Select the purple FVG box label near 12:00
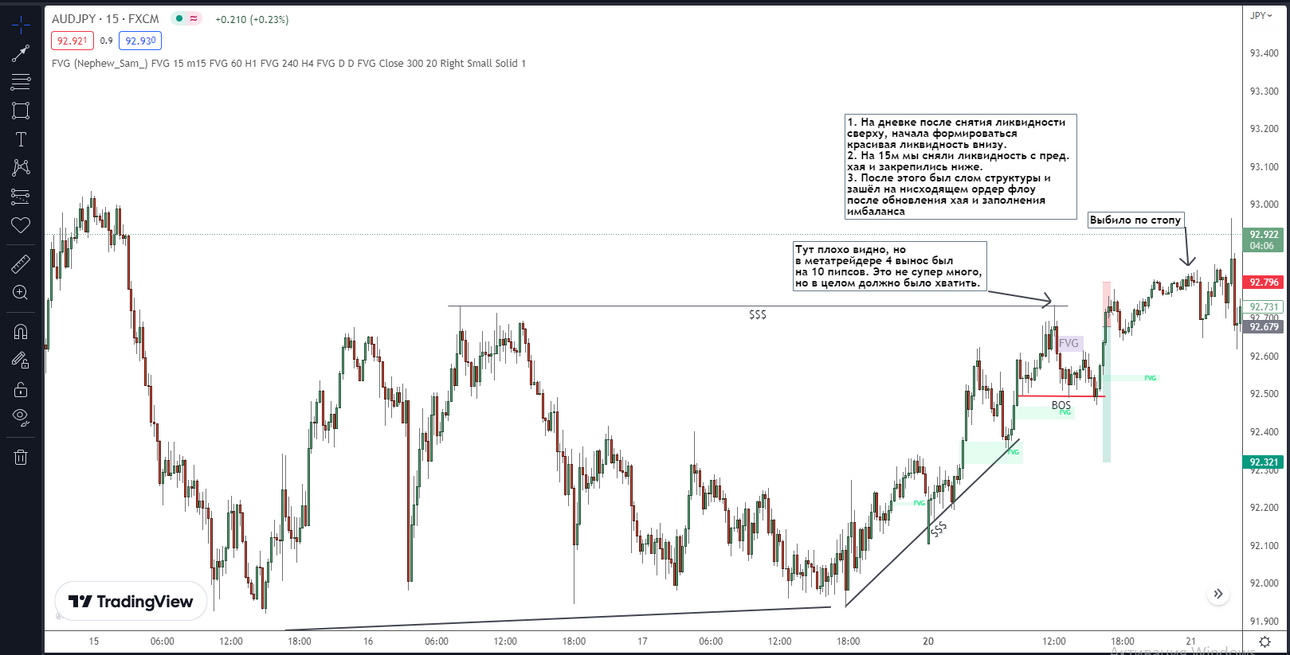The height and width of the screenshot is (655, 1290). point(1069,343)
